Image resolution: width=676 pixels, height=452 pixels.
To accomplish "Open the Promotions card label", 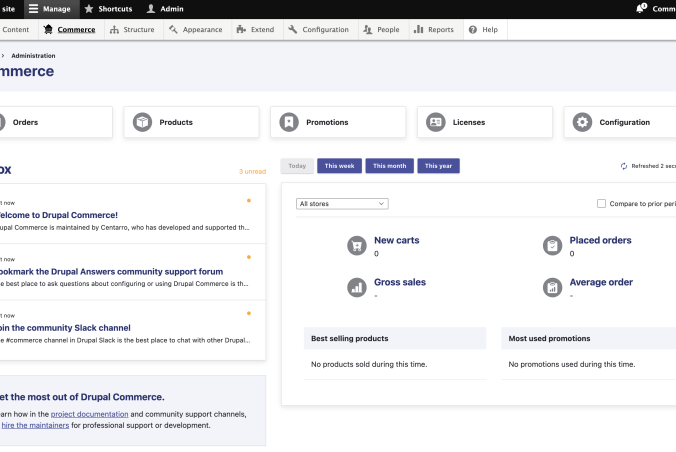I will click(327, 122).
